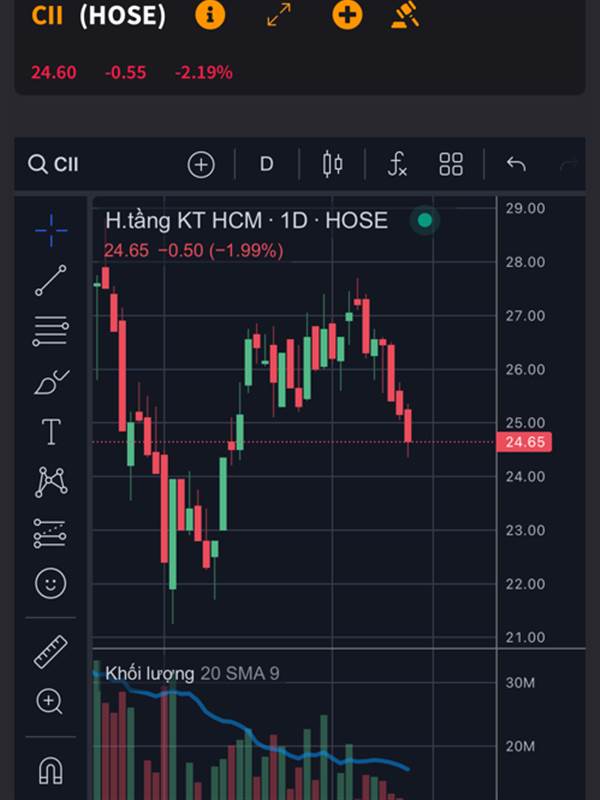Toggle the magnet snap mode

(x=51, y=770)
